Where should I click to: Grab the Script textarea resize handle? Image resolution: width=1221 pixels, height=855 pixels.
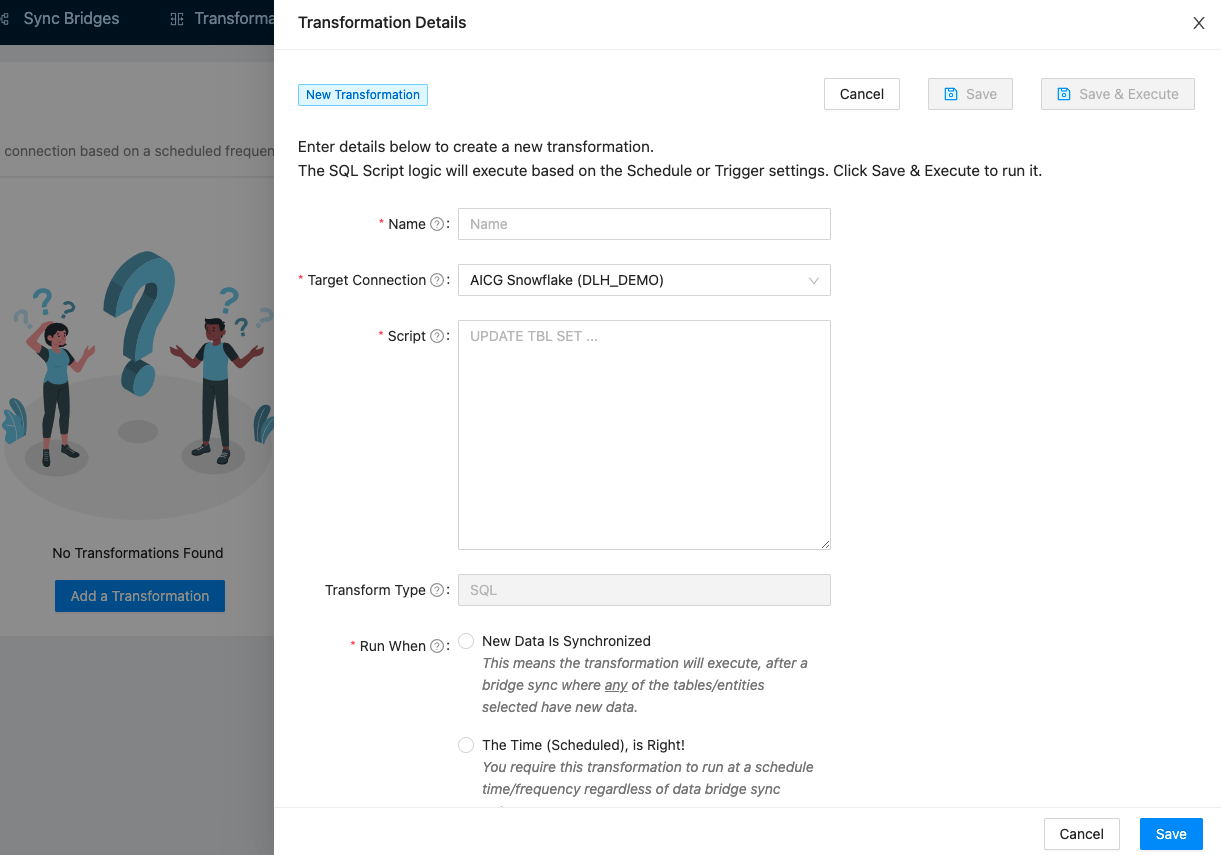click(x=825, y=544)
